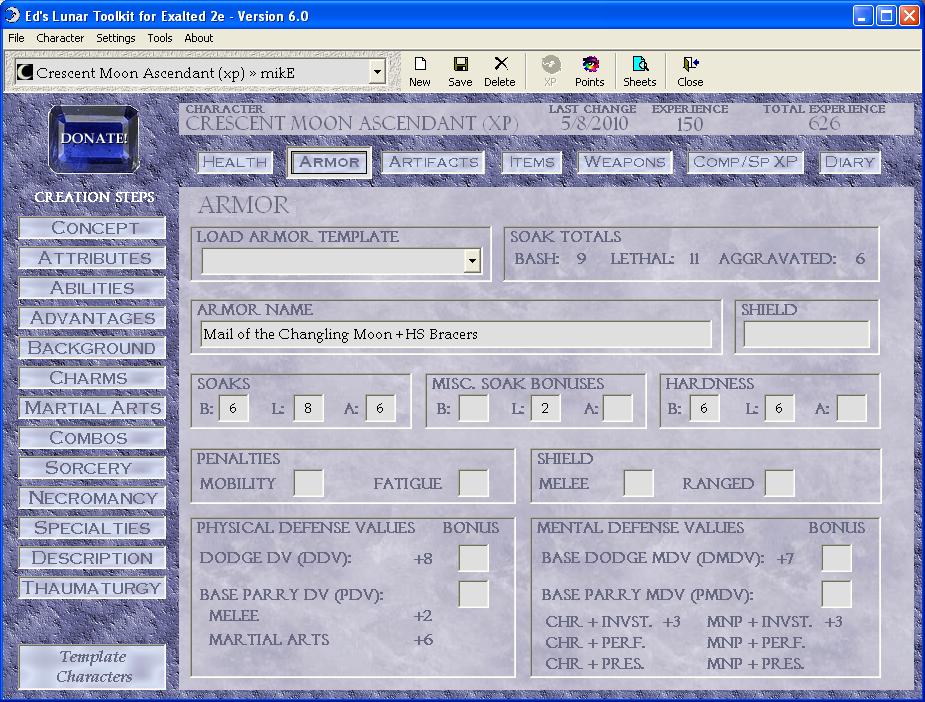Click the Soaks lethal field

click(308, 408)
